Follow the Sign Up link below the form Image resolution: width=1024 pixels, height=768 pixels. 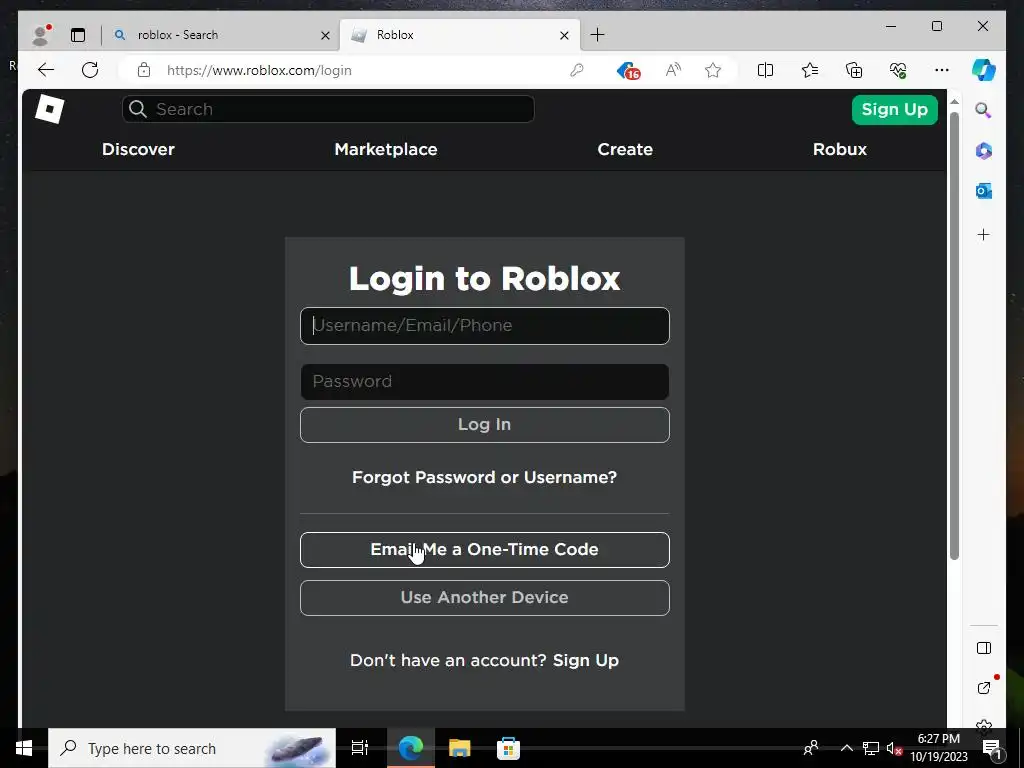586,660
